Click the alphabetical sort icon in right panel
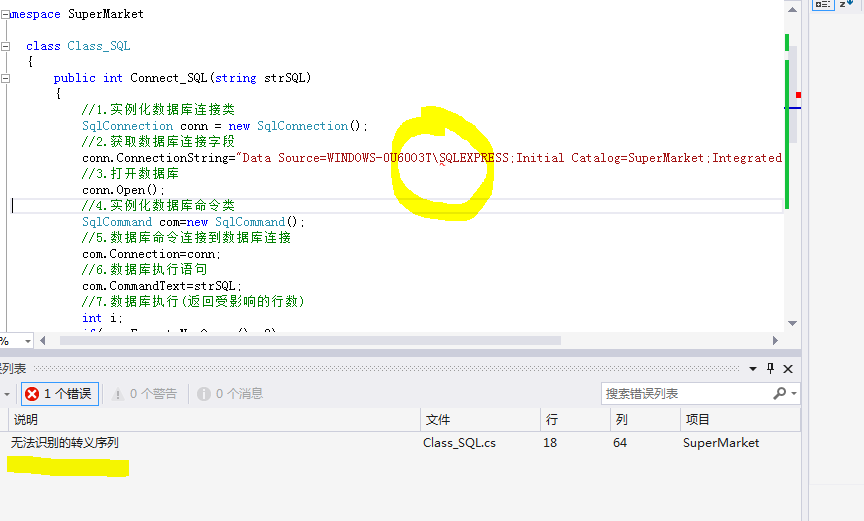Viewport: 864px width, 521px height. (x=846, y=4)
